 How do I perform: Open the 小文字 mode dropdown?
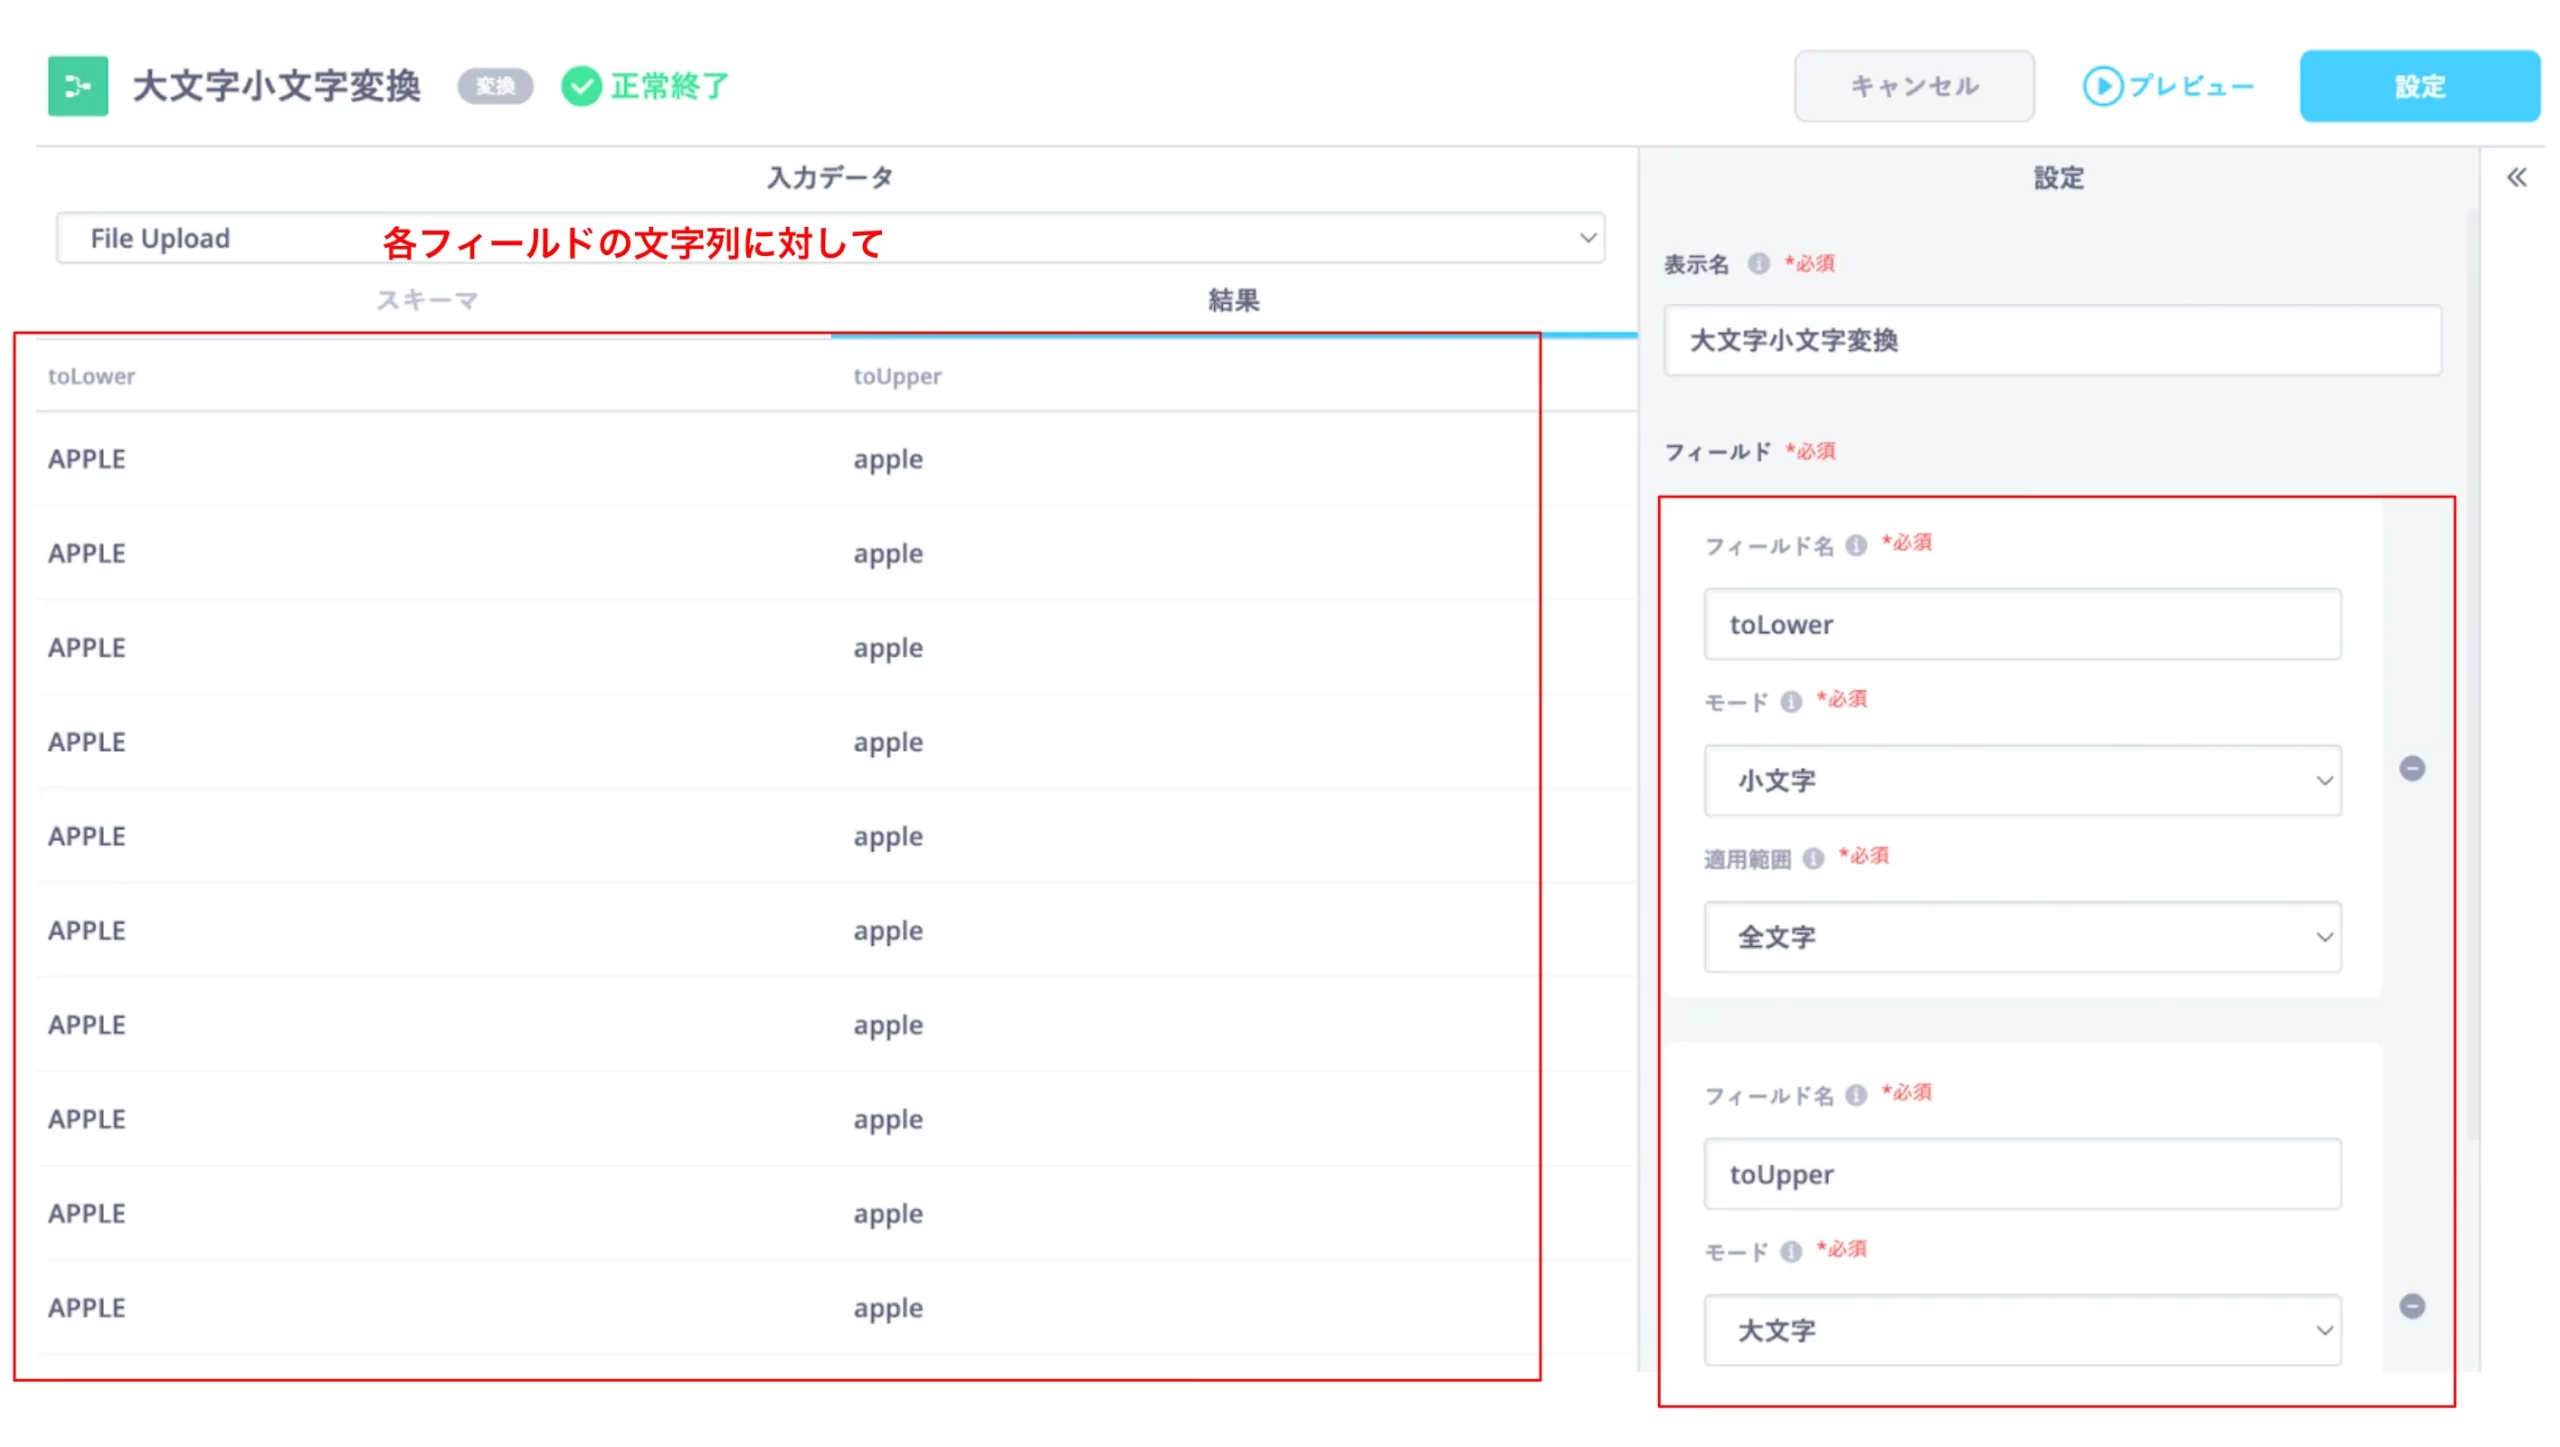coord(2022,780)
